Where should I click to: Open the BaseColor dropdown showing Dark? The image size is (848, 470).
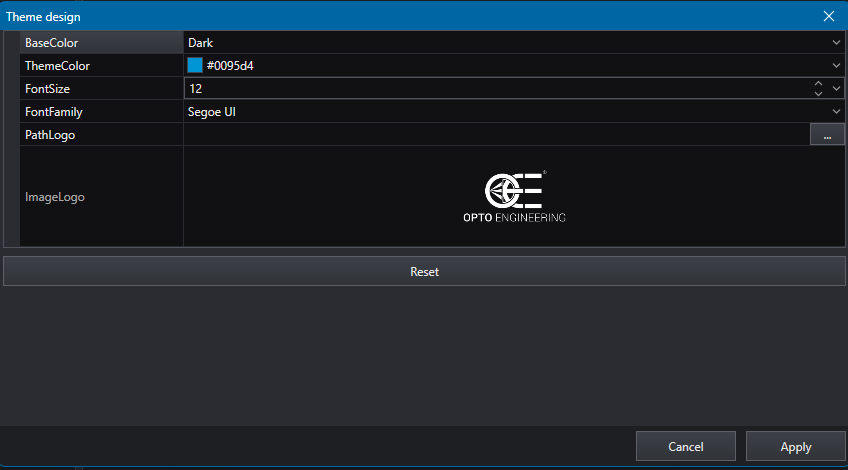pos(514,42)
